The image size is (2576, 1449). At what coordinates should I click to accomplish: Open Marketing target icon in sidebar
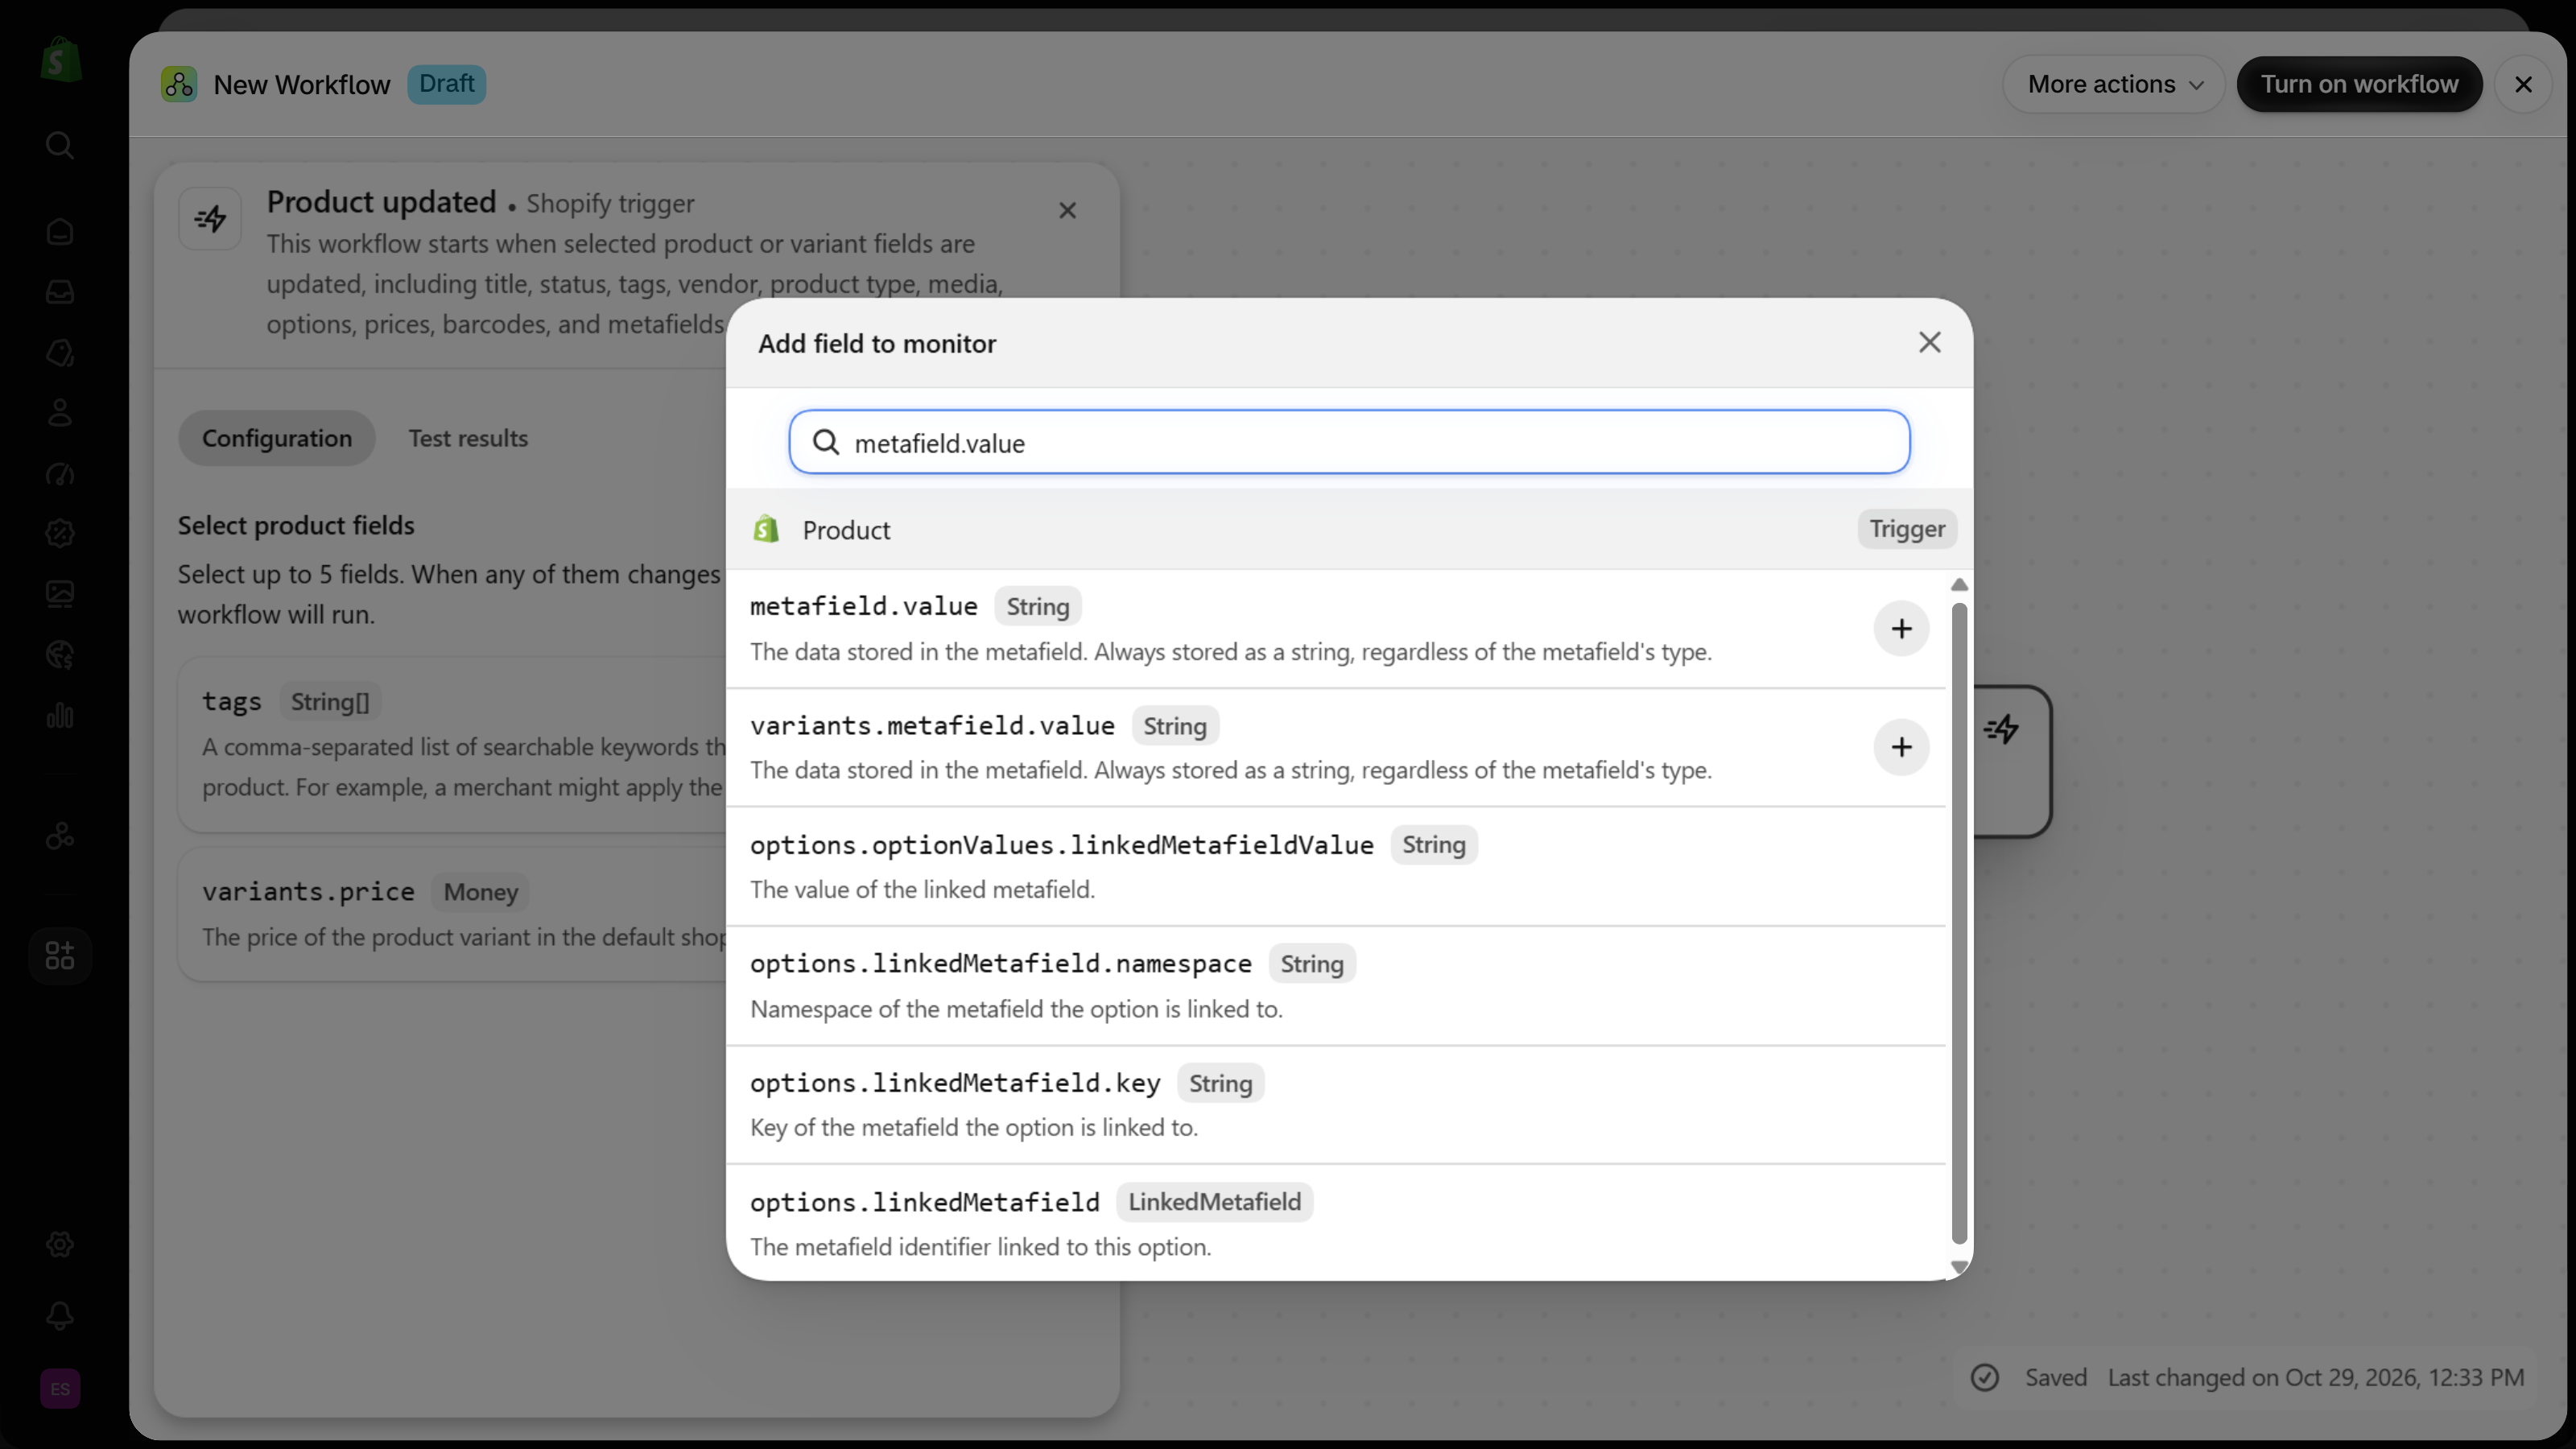pyautogui.click(x=60, y=474)
